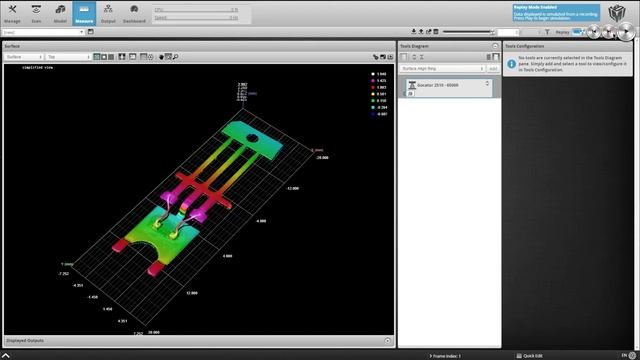The height and width of the screenshot is (360, 640).
Task: Click the circular reset view icon
Action: click(x=151, y=57)
